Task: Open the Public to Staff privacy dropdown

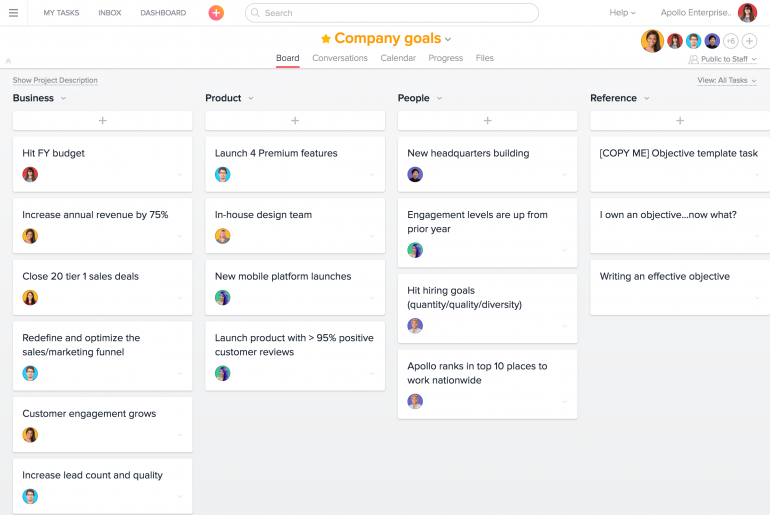Action: pyautogui.click(x=723, y=59)
